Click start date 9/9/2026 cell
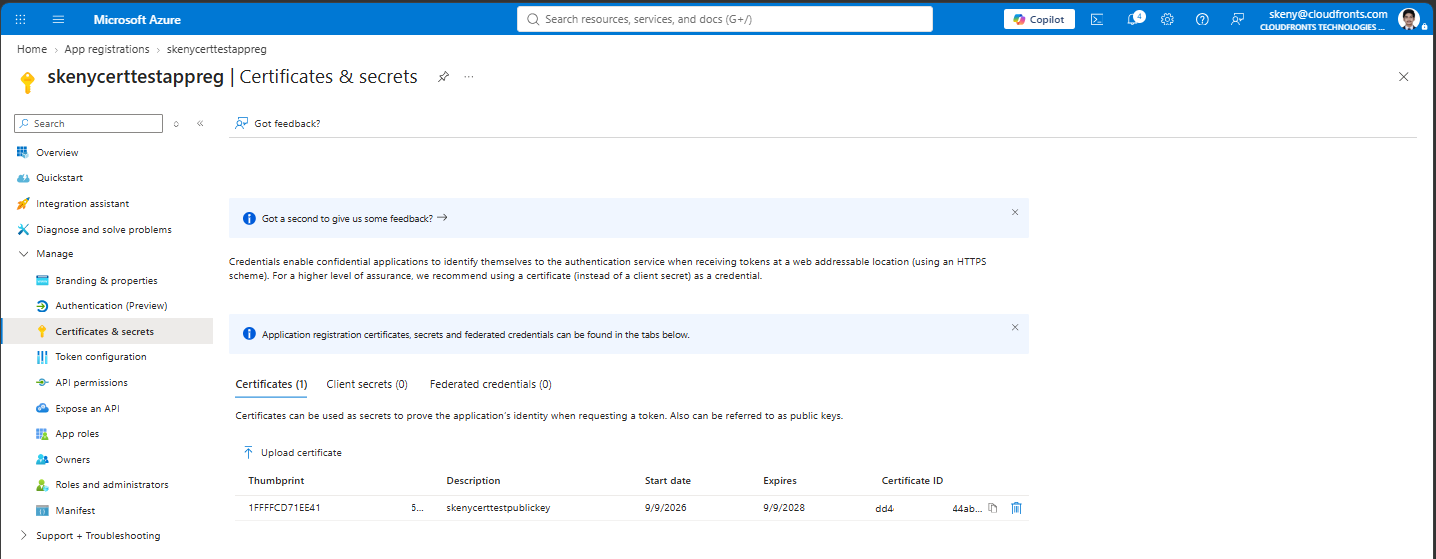Image resolution: width=1436 pixels, height=559 pixels. pyautogui.click(x=667, y=508)
